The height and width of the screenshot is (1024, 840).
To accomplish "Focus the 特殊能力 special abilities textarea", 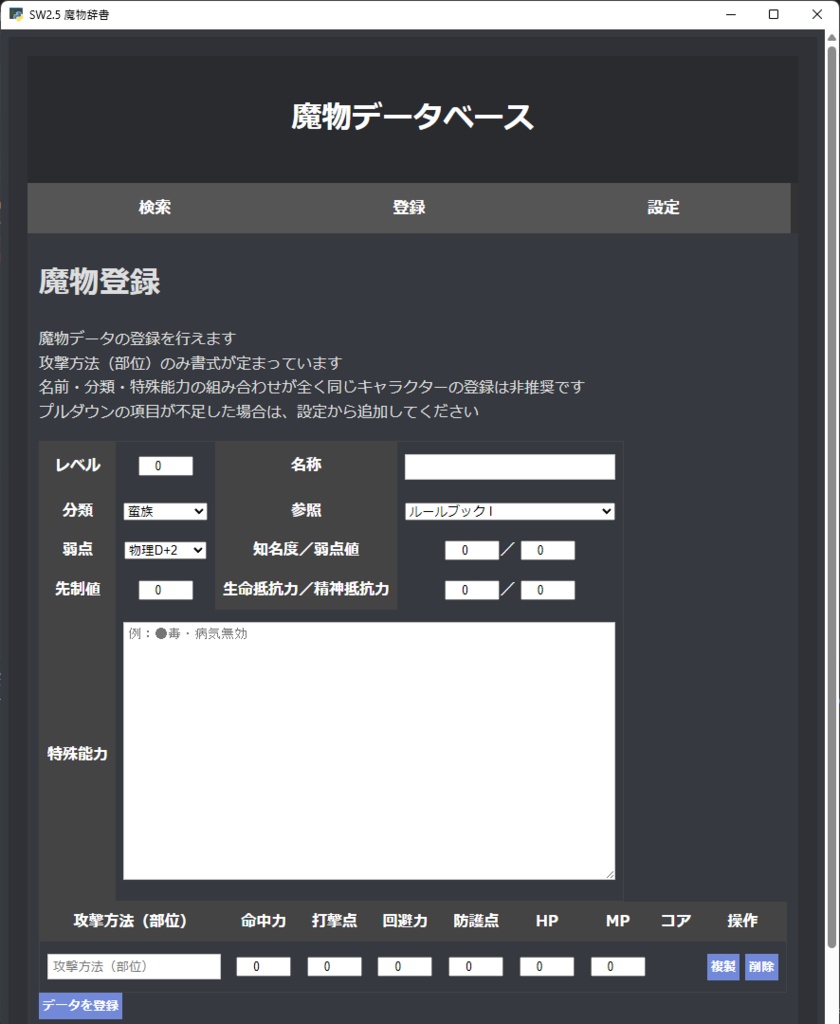I will tap(369, 750).
